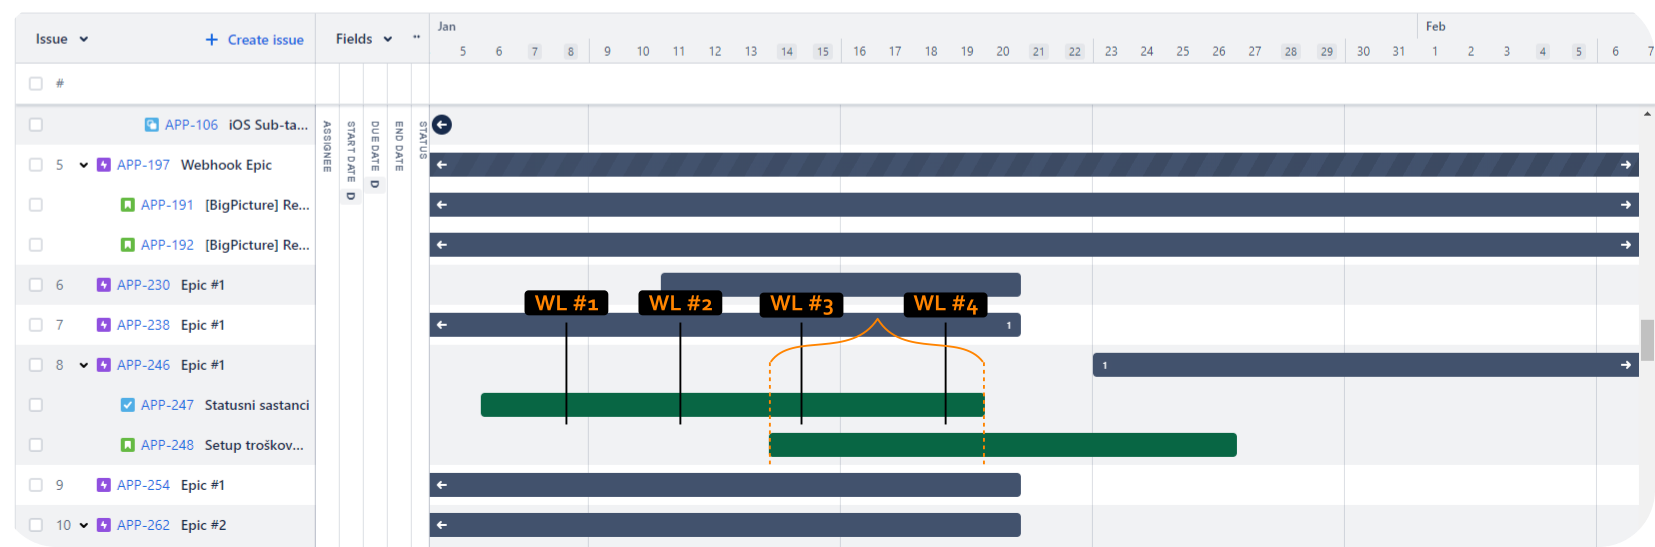Tick the select-all checkbox in the header row
Image resolution: width=1655 pixels, height=547 pixels.
36,83
